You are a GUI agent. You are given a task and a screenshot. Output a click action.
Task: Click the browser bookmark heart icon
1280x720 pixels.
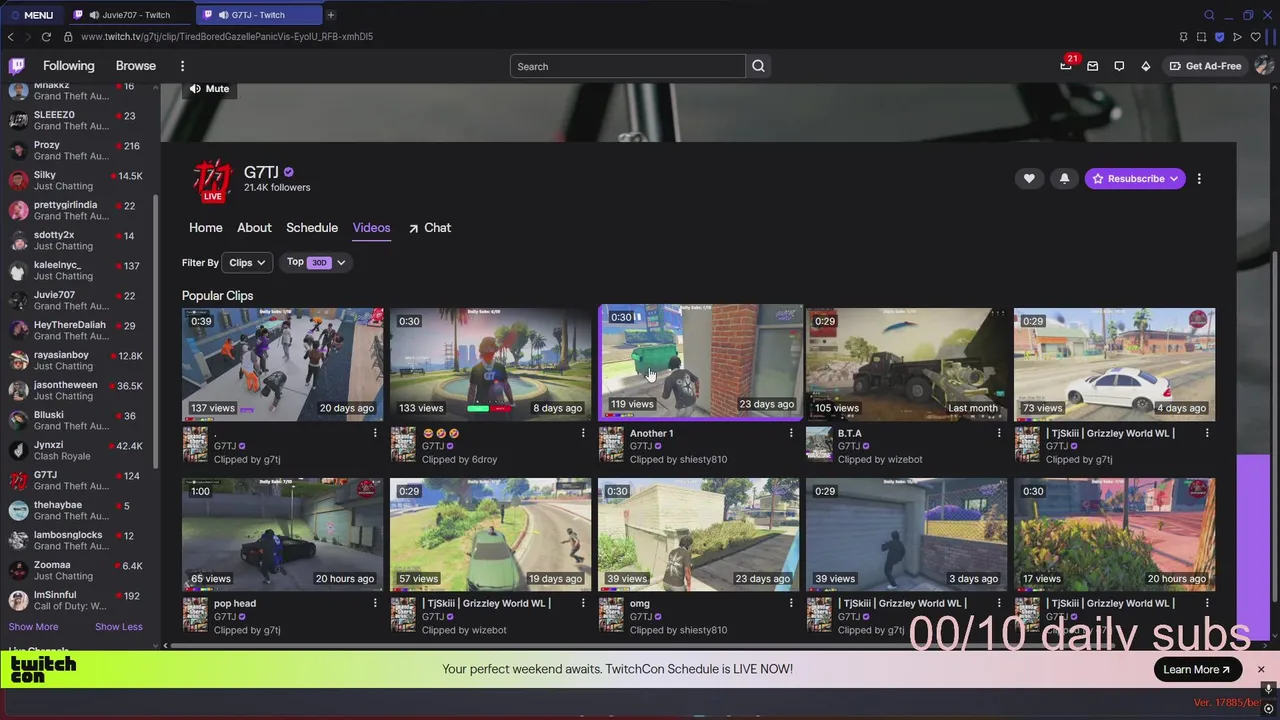(1255, 37)
